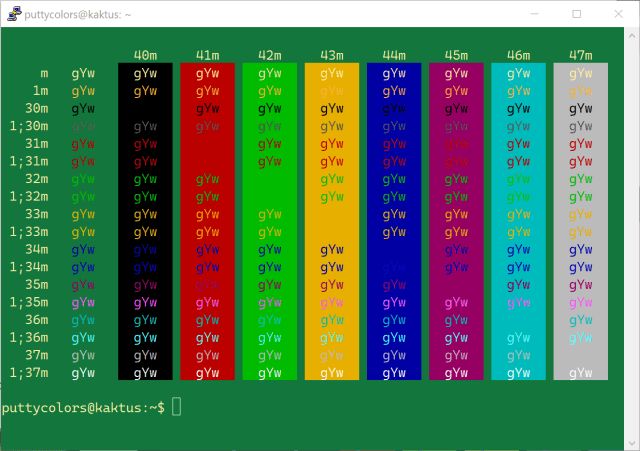The image size is (640, 451).
Task: Pick the 43m yellow column header
Action: coord(332,55)
